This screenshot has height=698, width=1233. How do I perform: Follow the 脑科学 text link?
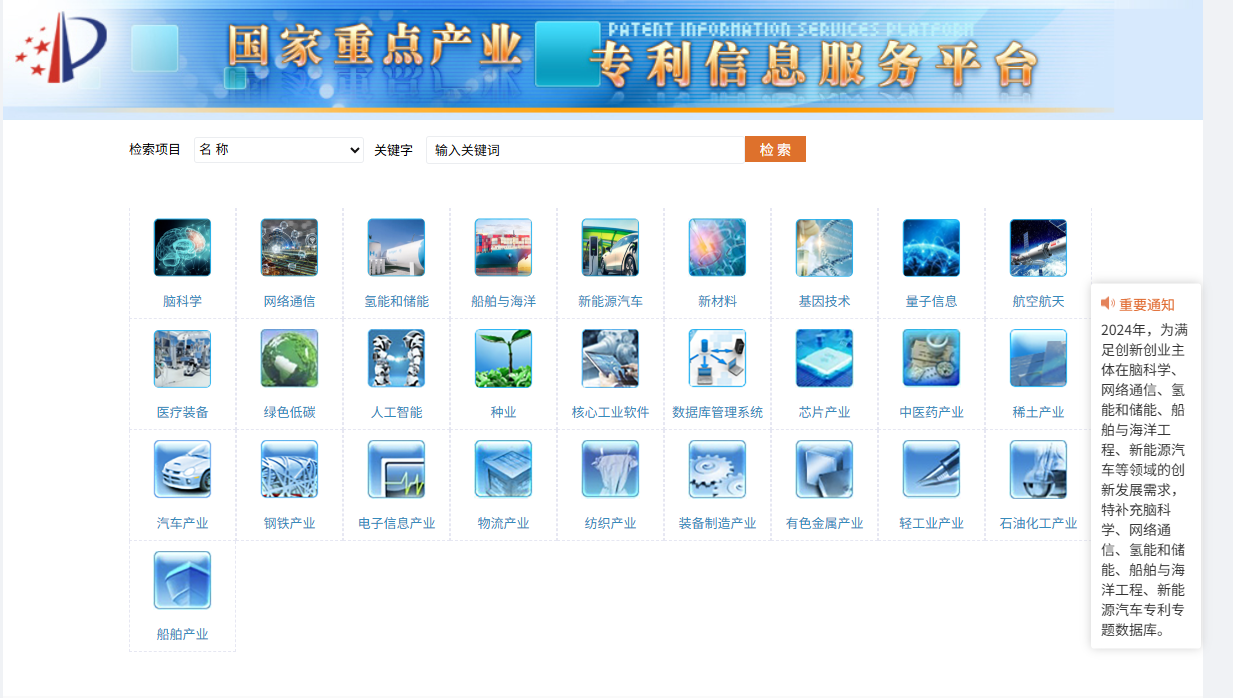182,301
